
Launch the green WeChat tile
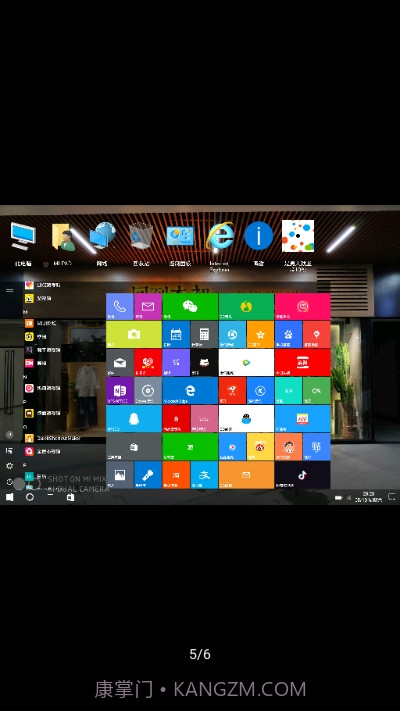[x=190, y=307]
